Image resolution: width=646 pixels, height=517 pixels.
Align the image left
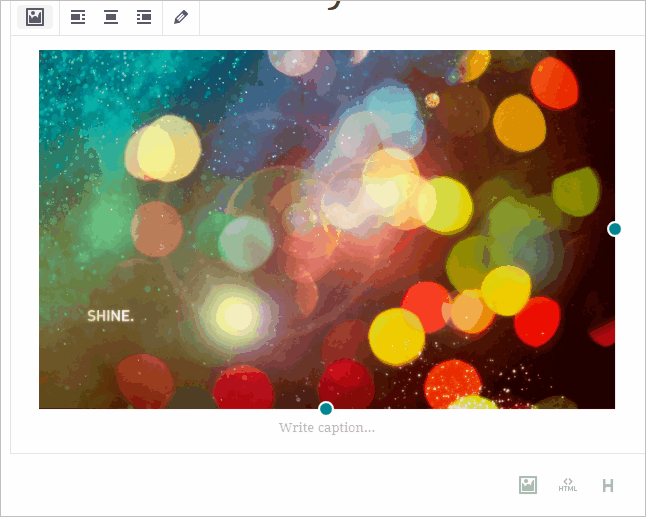[78, 17]
